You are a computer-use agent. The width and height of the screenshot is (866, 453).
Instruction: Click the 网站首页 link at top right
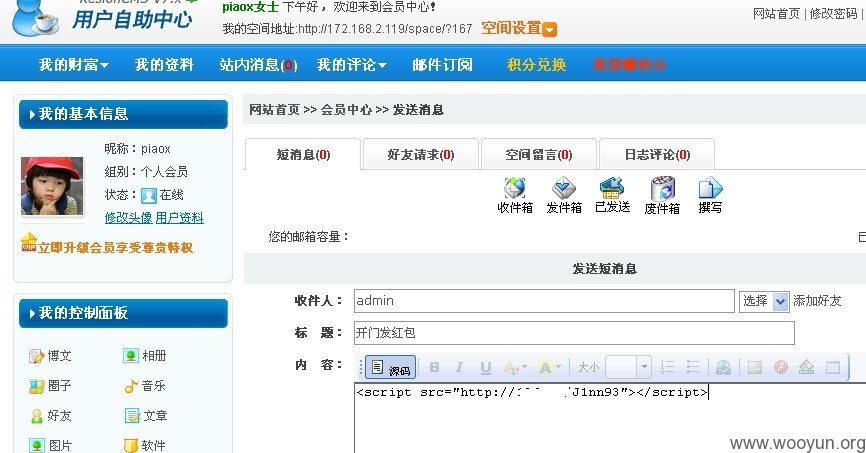[776, 13]
